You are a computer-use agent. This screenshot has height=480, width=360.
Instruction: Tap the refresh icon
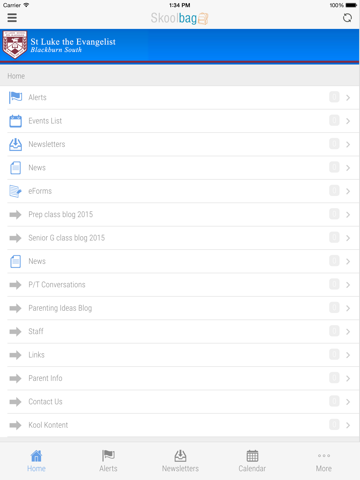click(347, 18)
